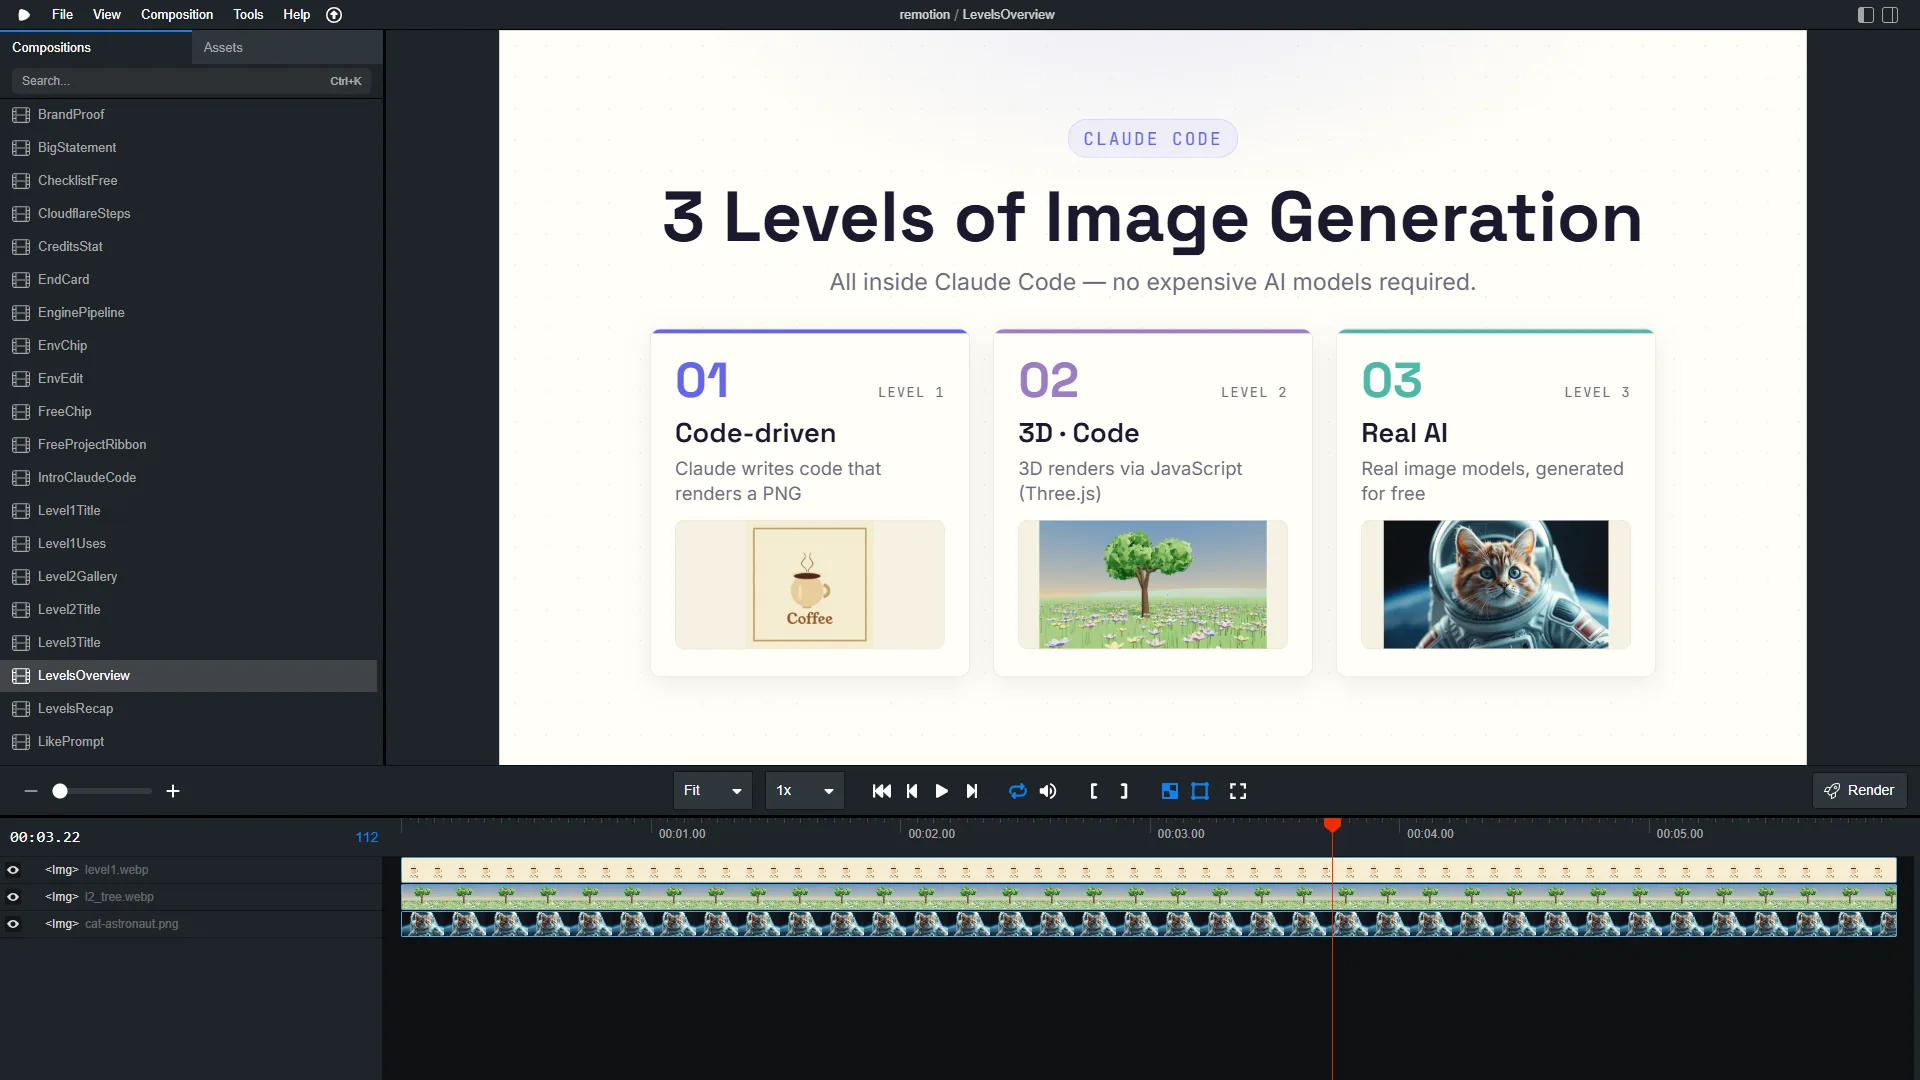Focus the composition Search field

pyautogui.click(x=191, y=81)
